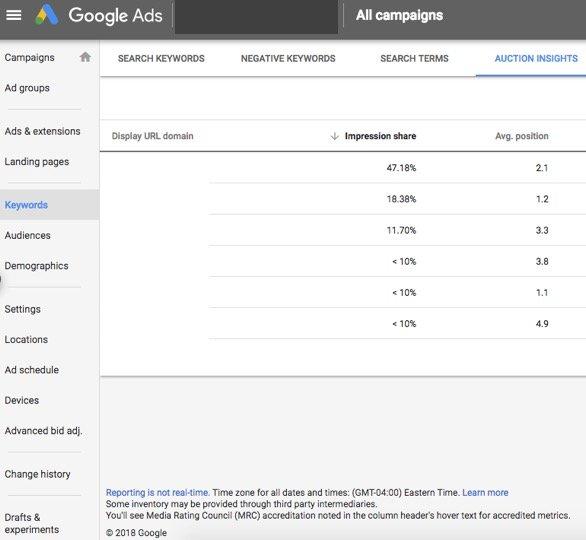Open Settings in the sidebar
Image resolution: width=586 pixels, height=540 pixels.
(x=22, y=309)
